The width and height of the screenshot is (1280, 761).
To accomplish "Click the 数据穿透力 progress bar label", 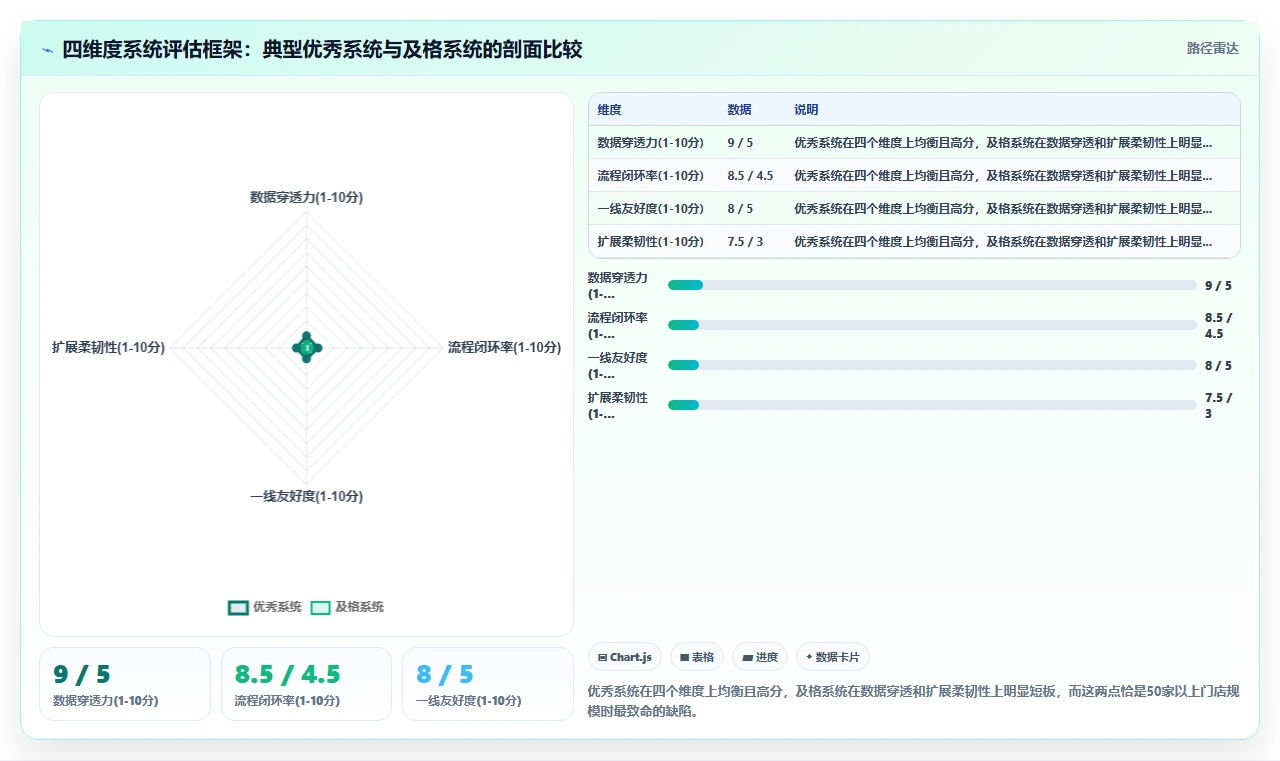I will [x=618, y=285].
